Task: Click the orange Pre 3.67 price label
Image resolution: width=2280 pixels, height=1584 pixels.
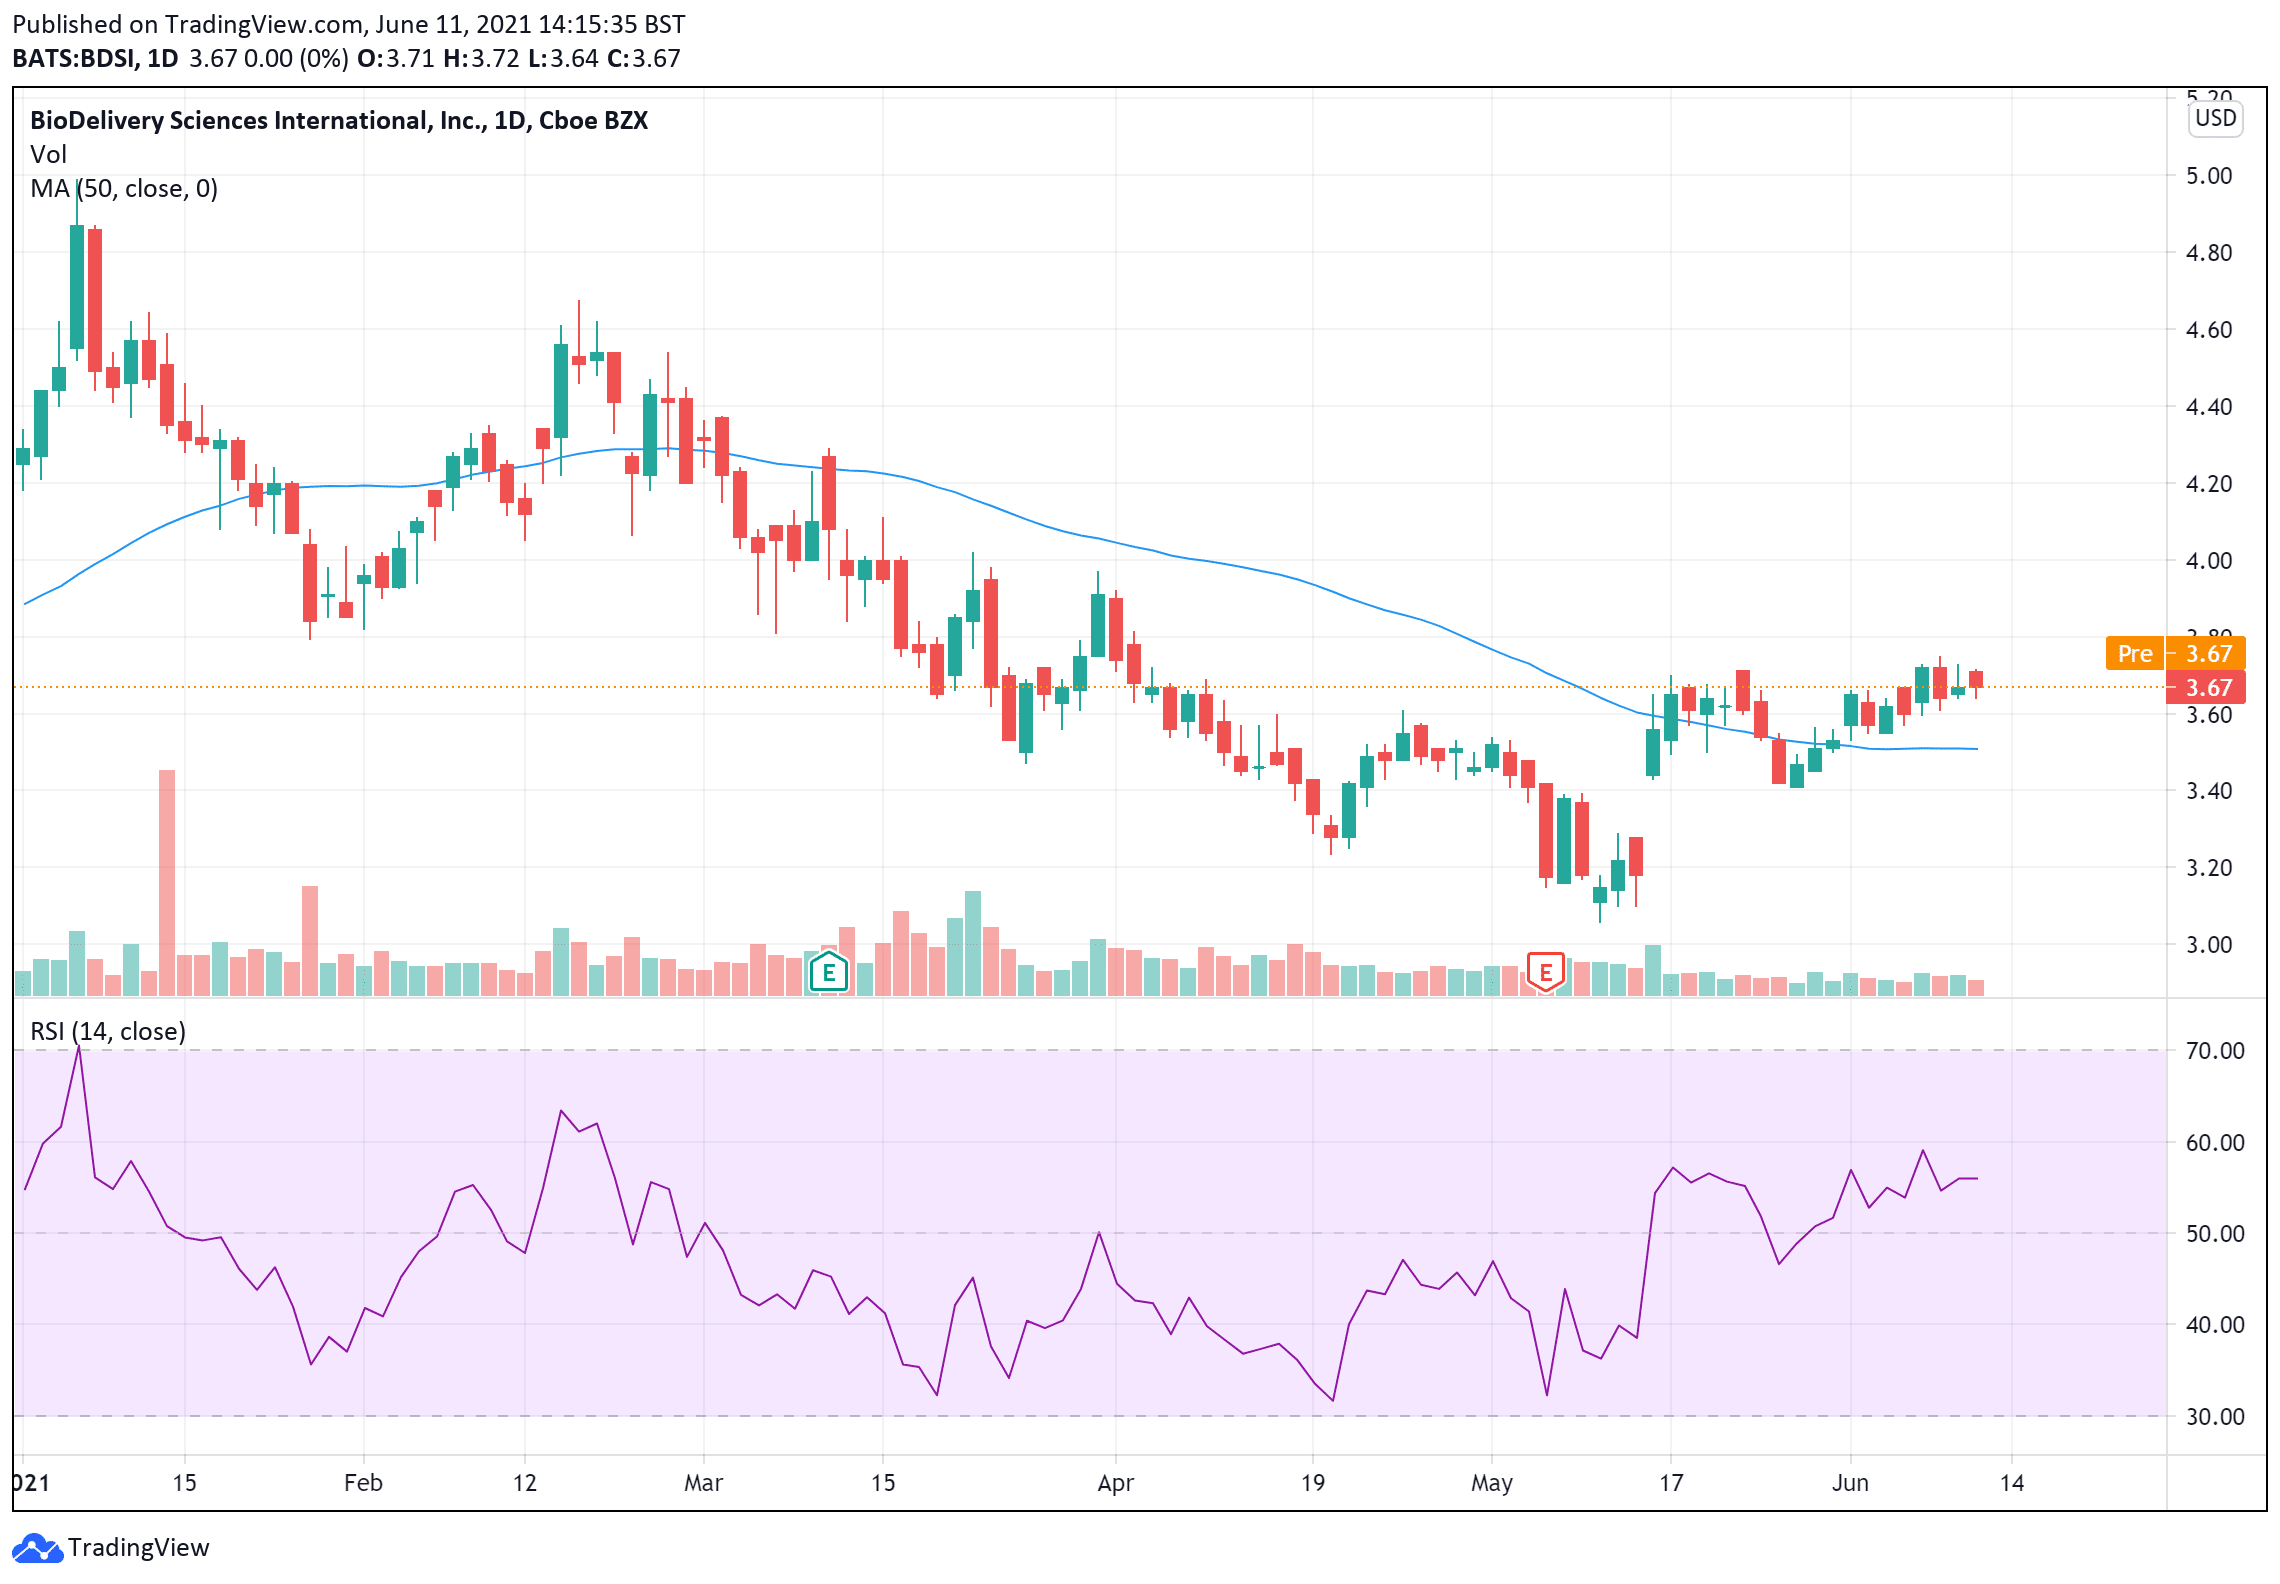Action: pyautogui.click(x=2175, y=653)
